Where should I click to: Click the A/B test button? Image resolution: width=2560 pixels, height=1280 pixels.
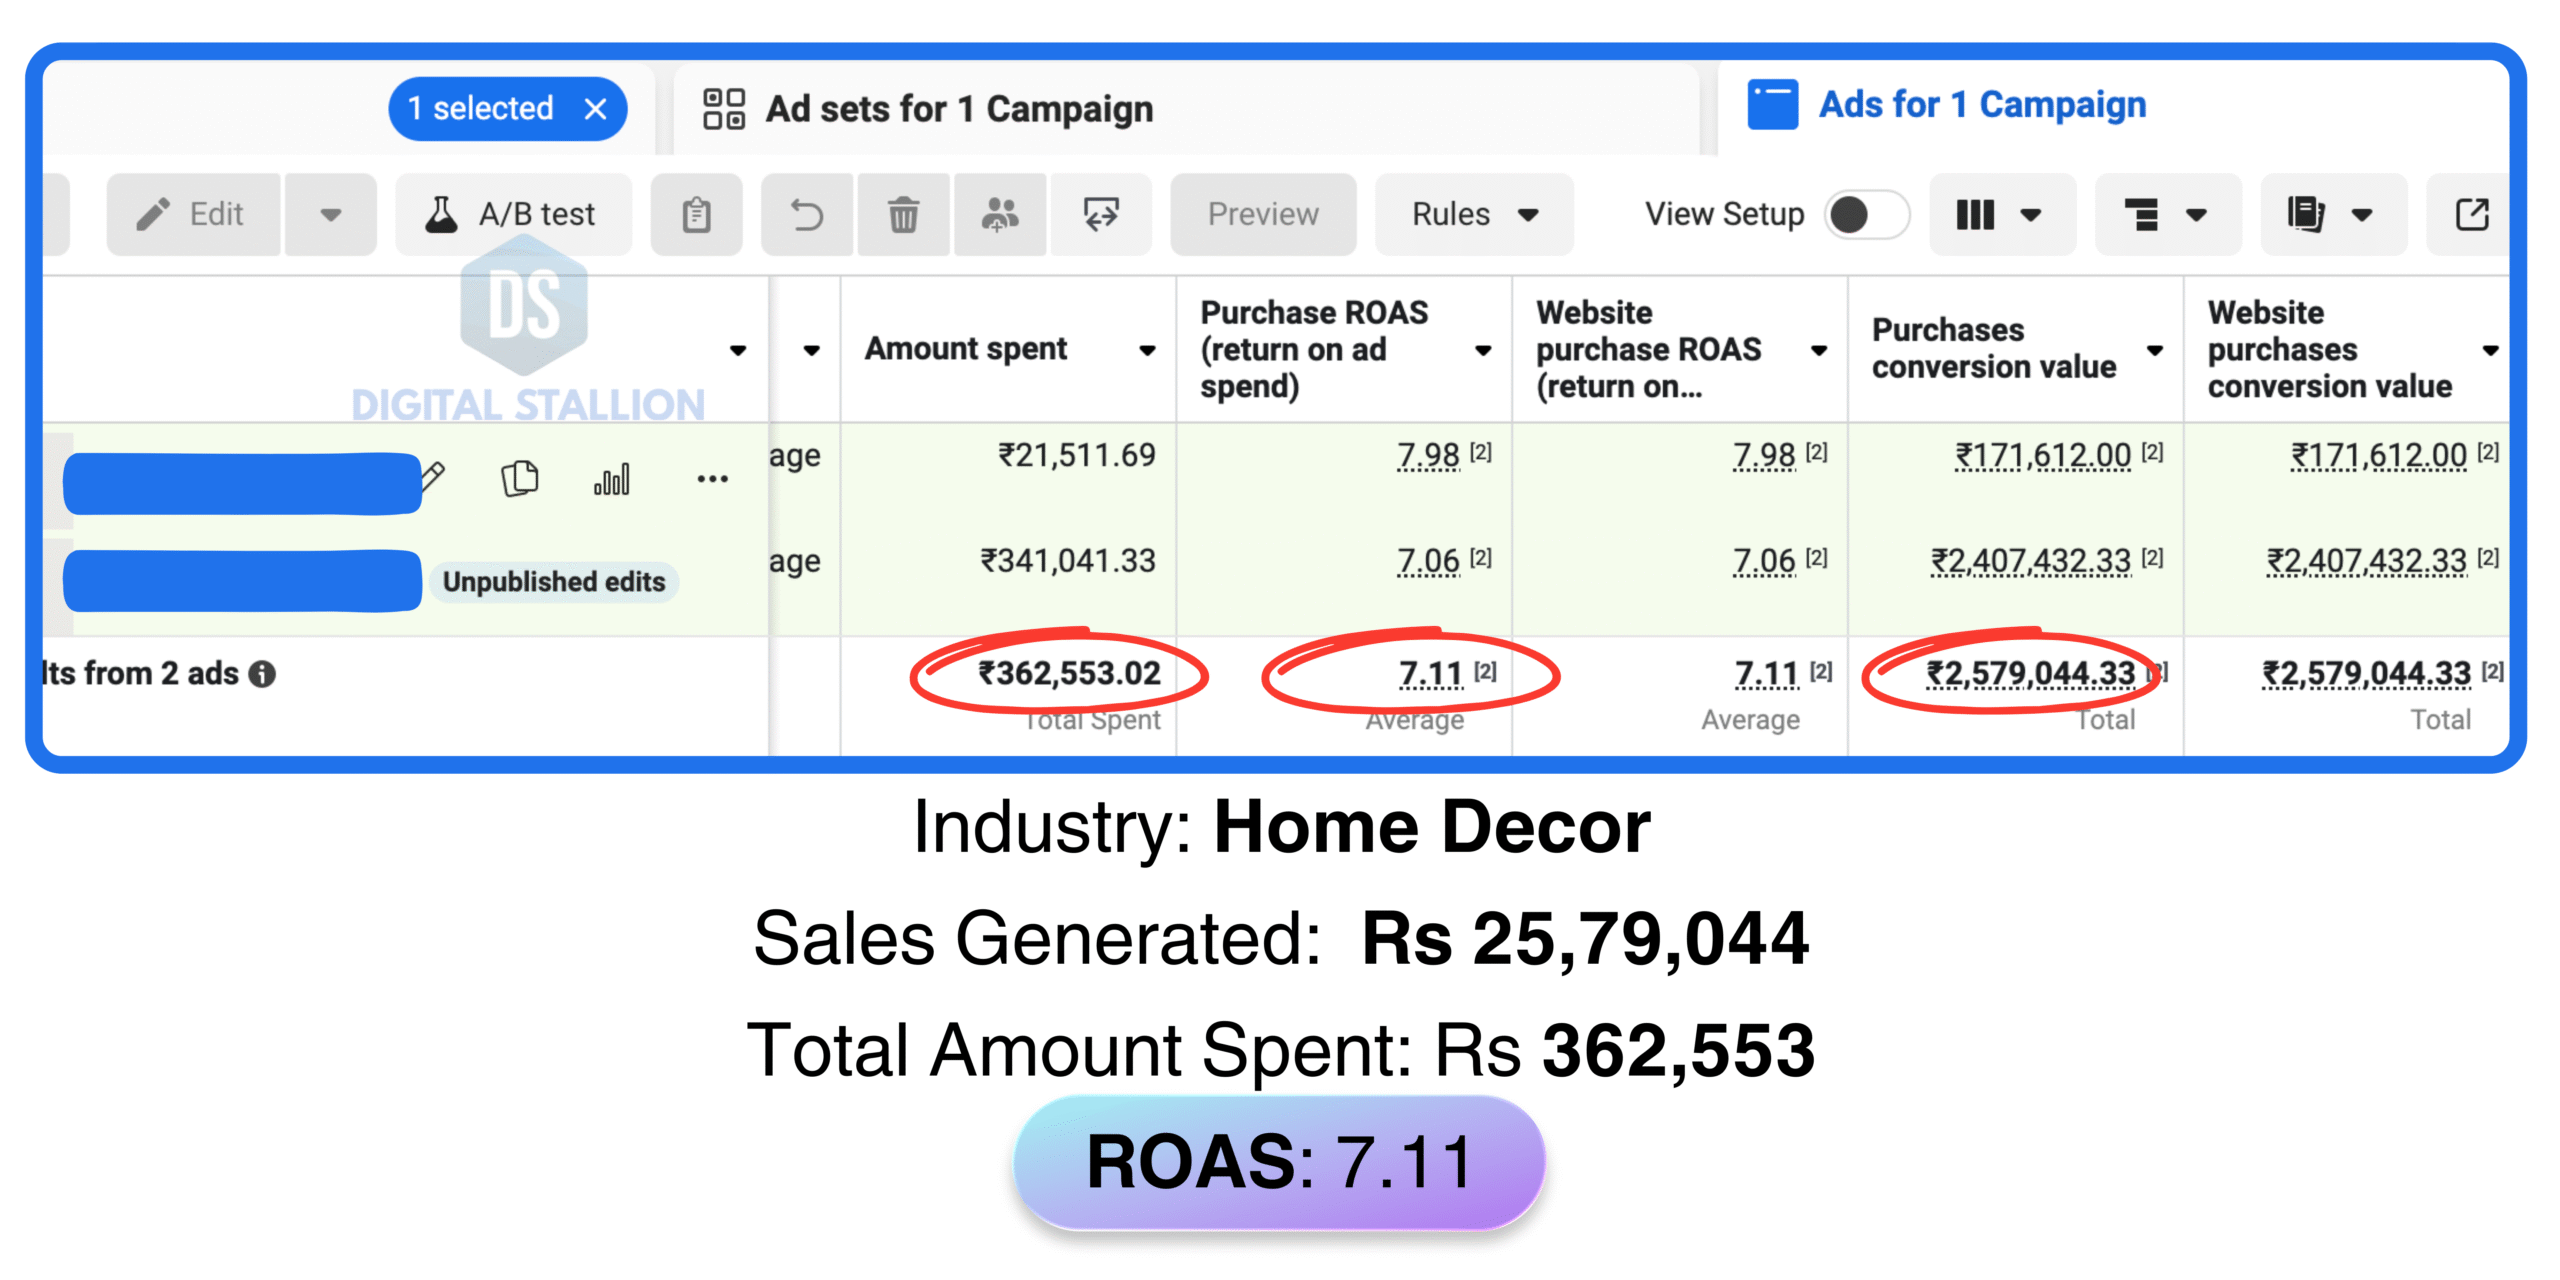tap(513, 214)
